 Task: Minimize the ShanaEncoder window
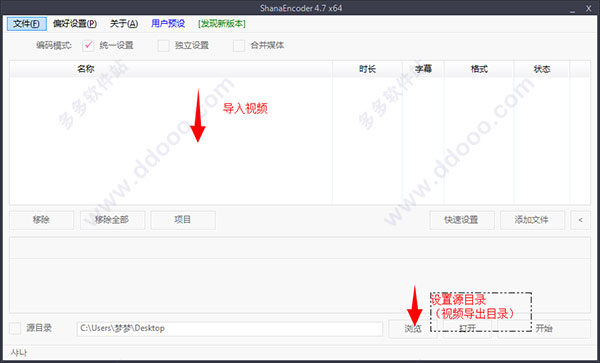point(572,9)
